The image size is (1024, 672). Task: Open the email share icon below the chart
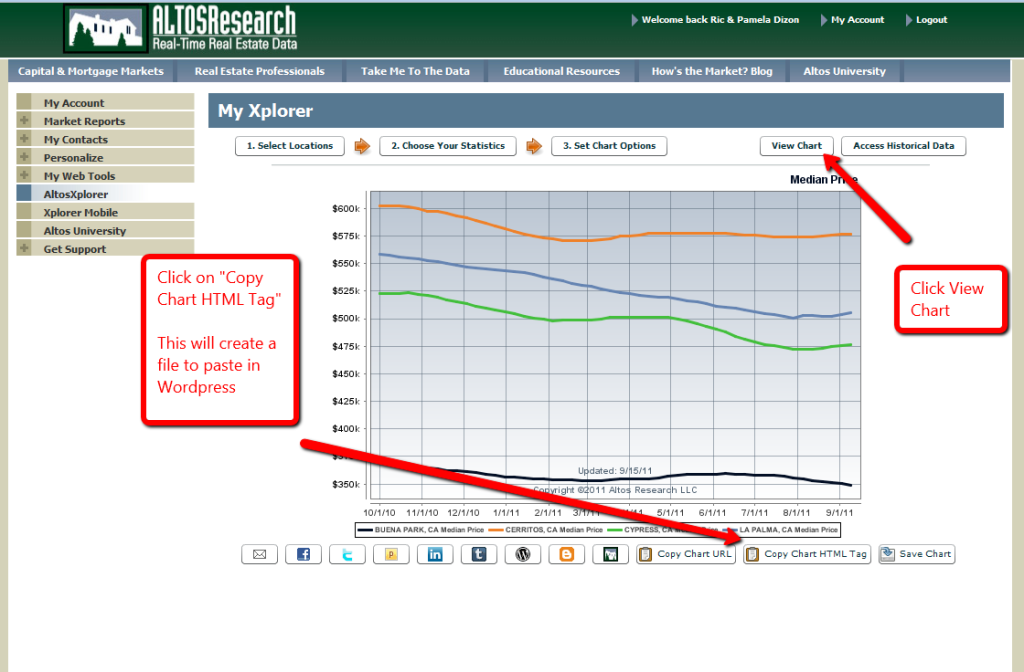[259, 553]
